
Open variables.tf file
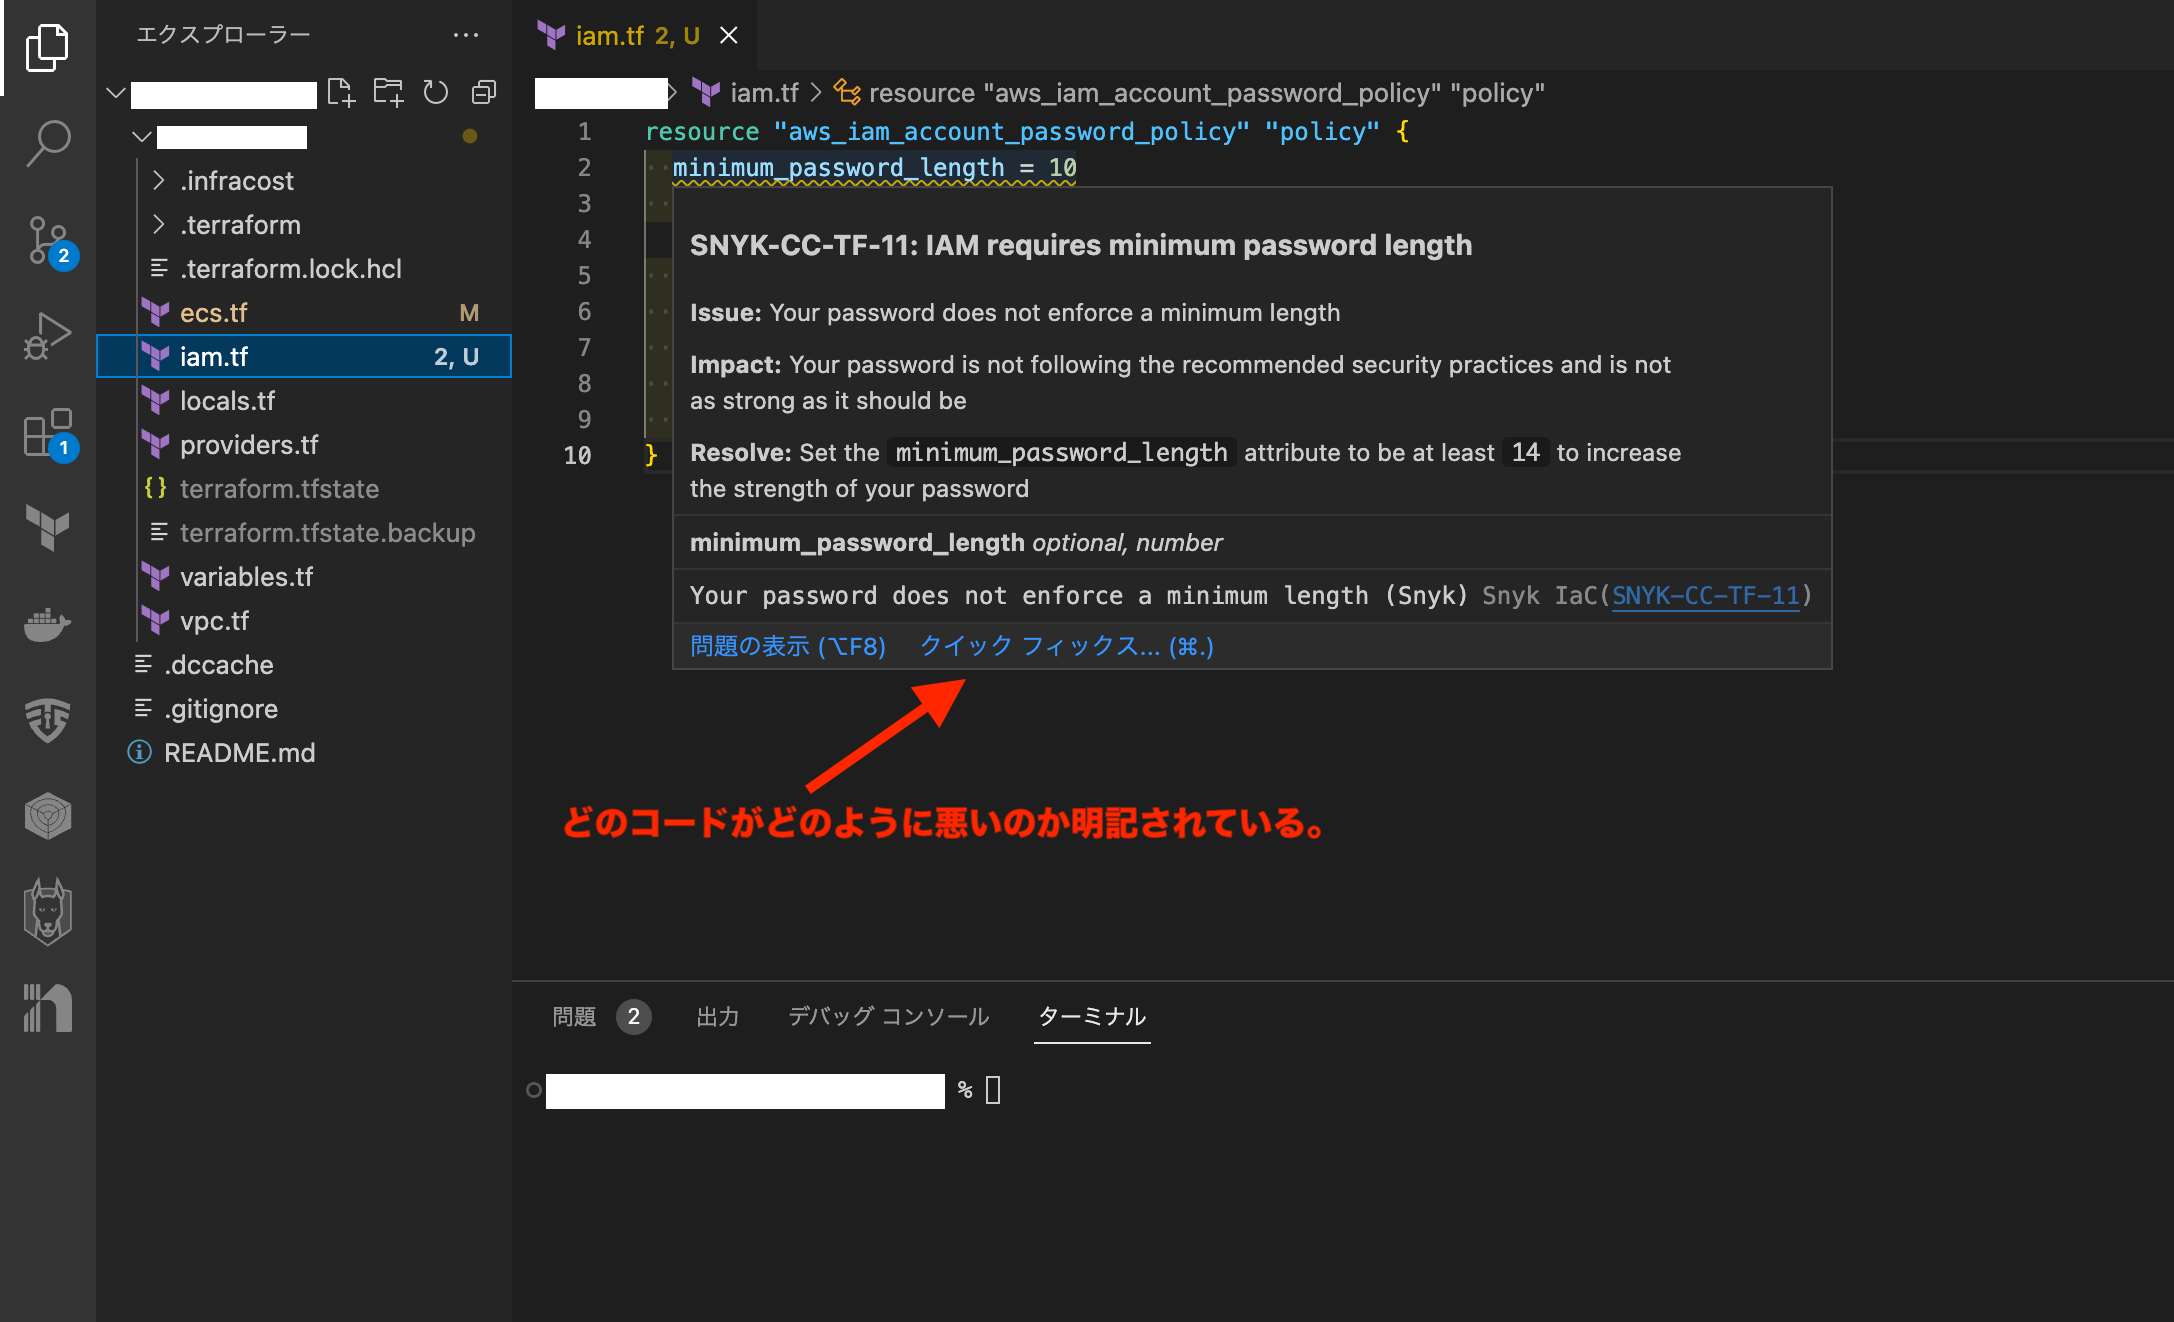(304, 576)
